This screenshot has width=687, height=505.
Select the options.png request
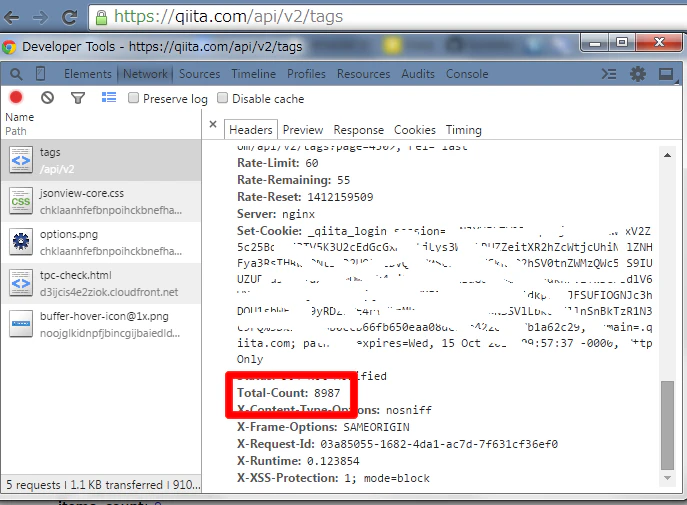point(101,242)
